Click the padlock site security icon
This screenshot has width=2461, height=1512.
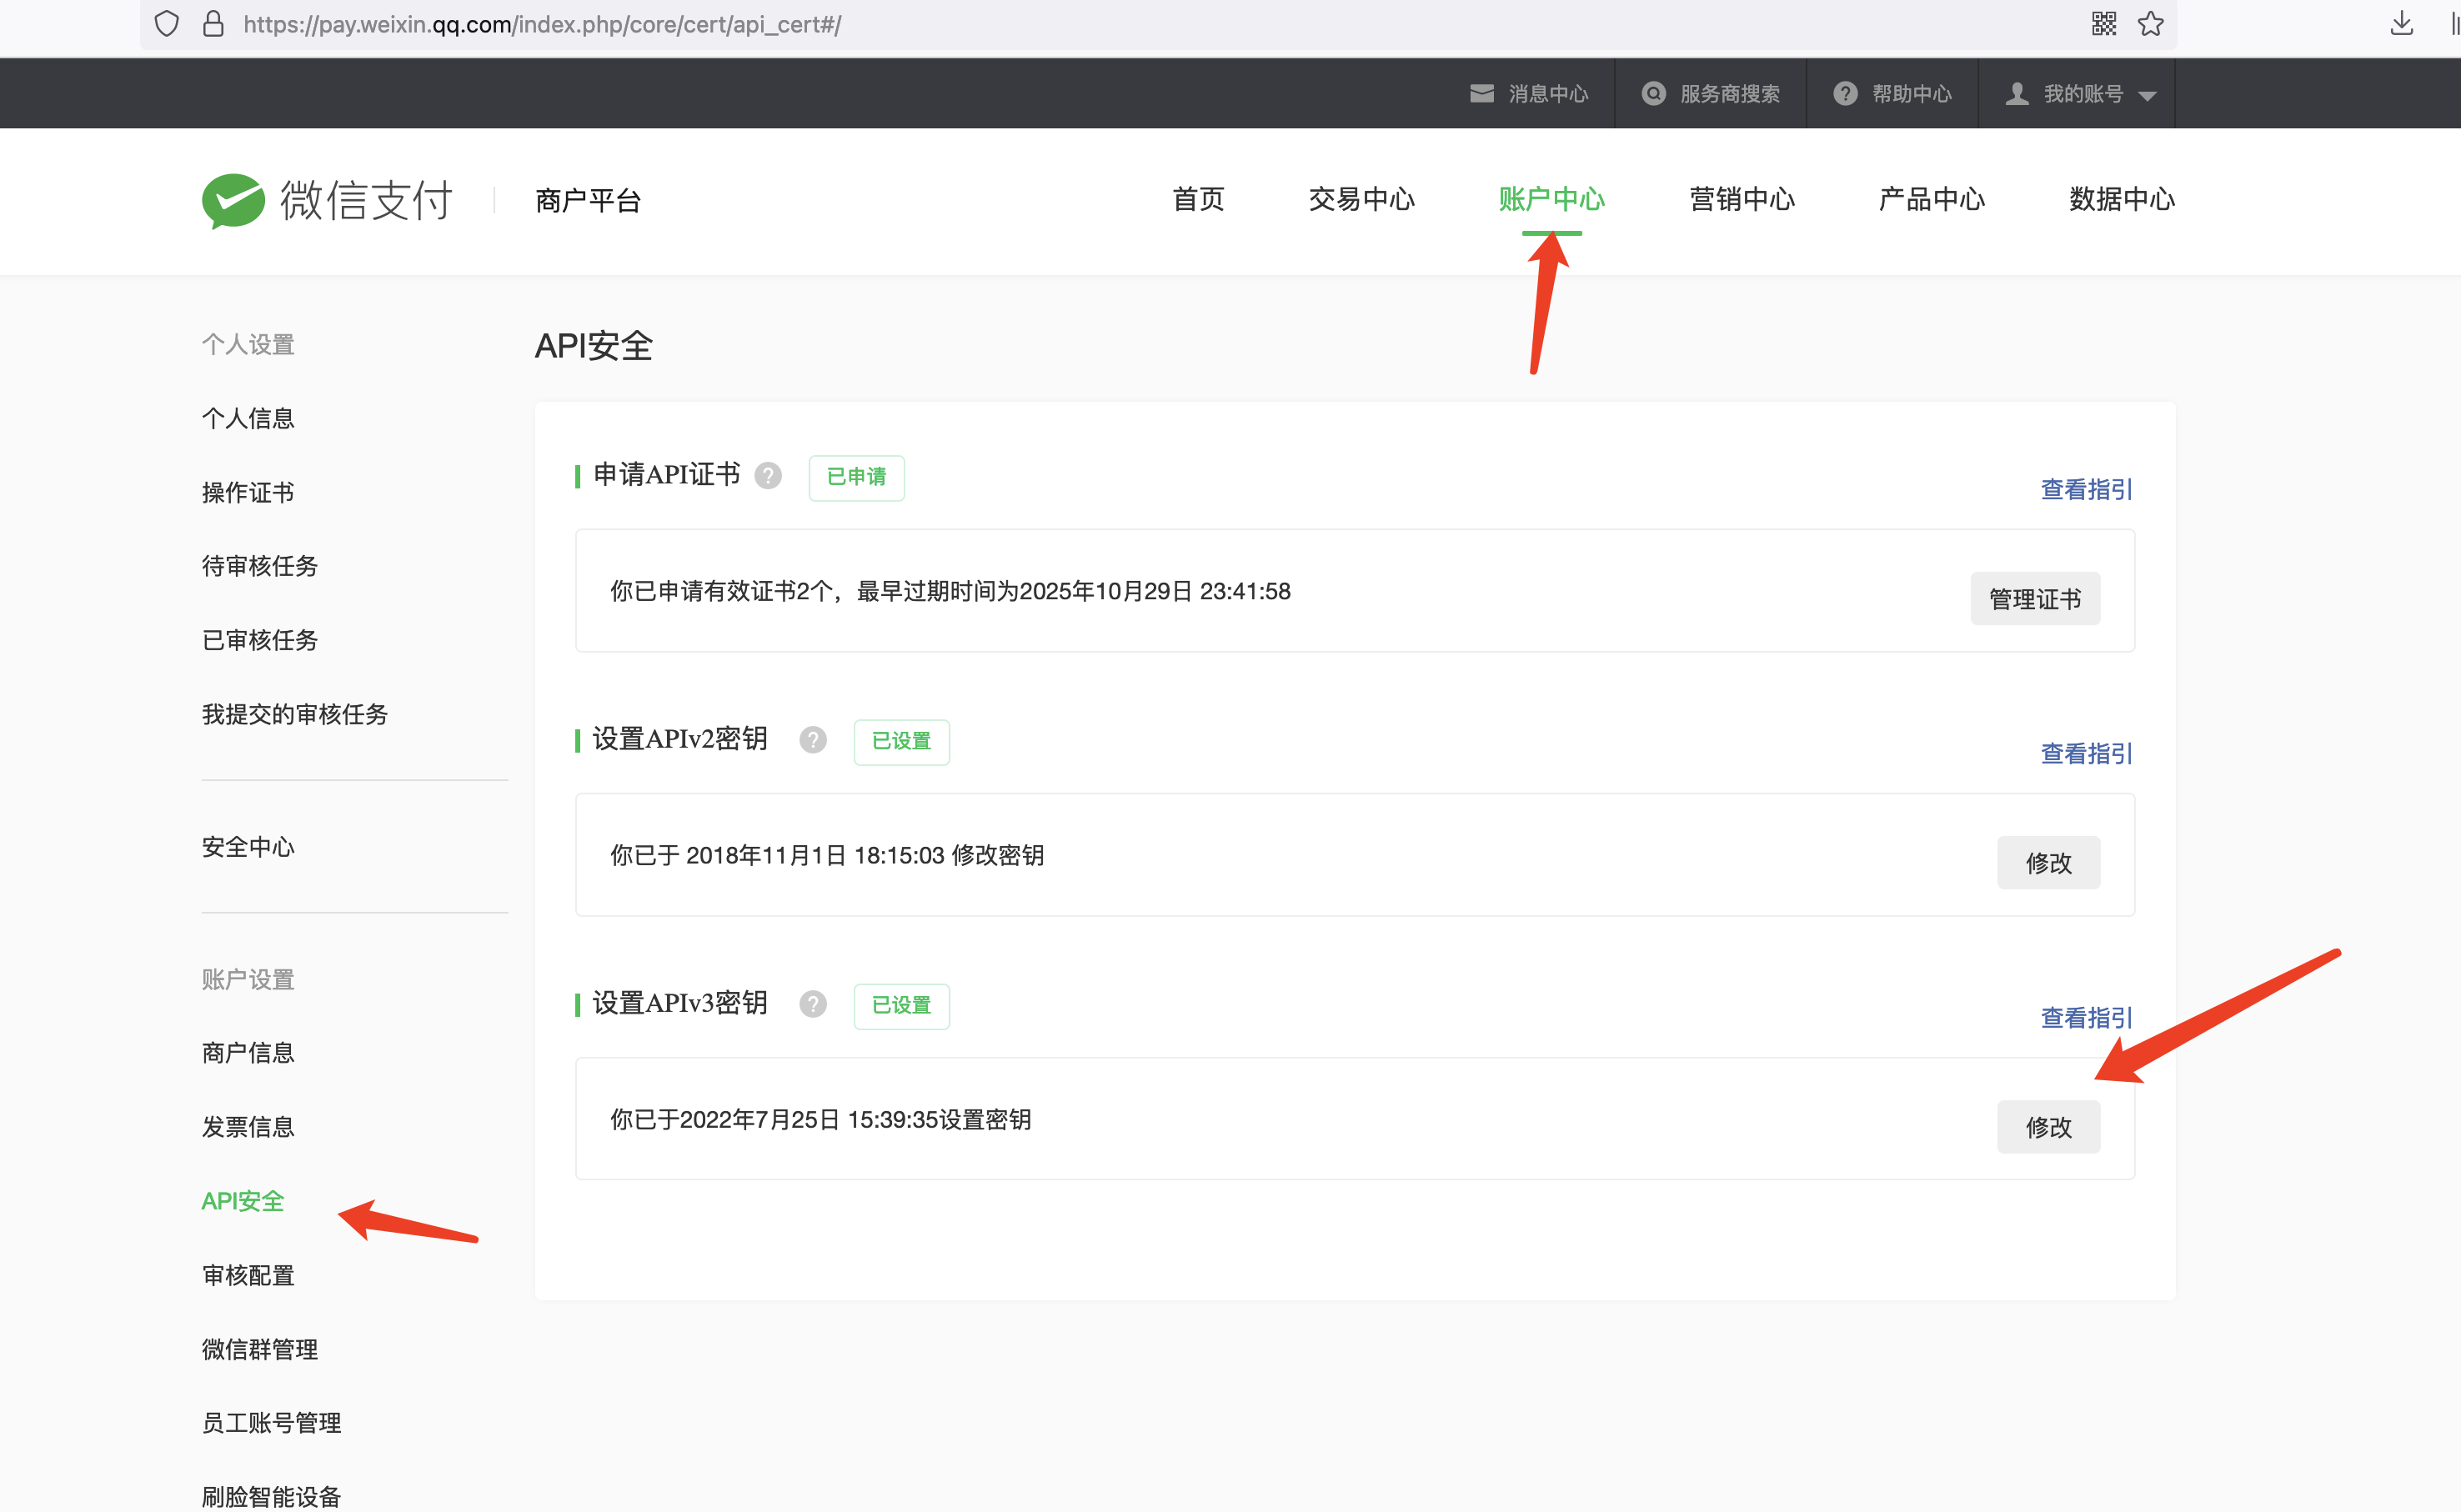(213, 24)
